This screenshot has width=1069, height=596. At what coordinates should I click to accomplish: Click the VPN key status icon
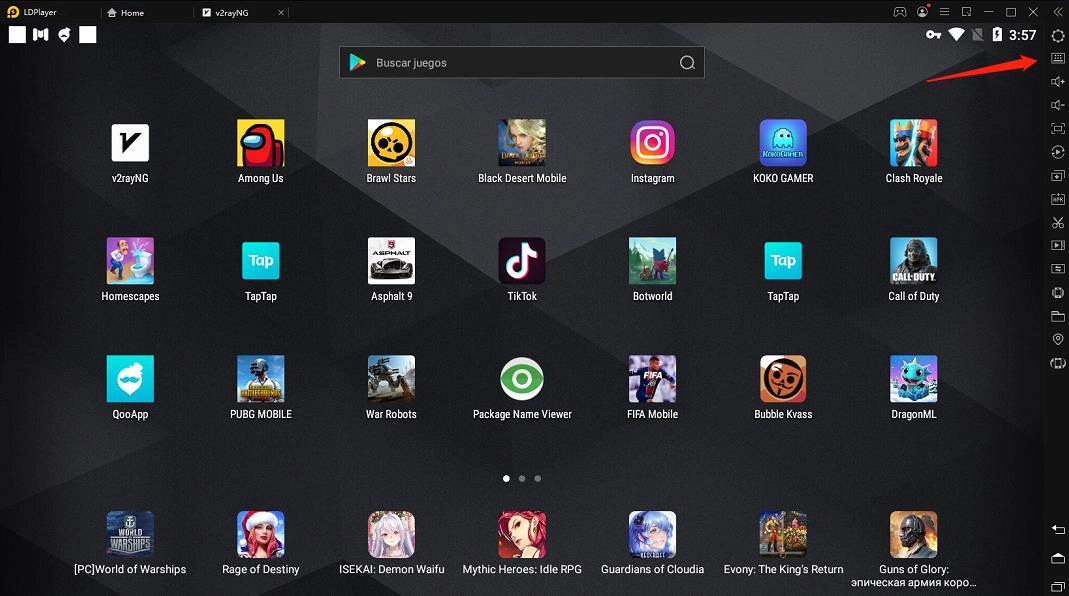(933, 35)
